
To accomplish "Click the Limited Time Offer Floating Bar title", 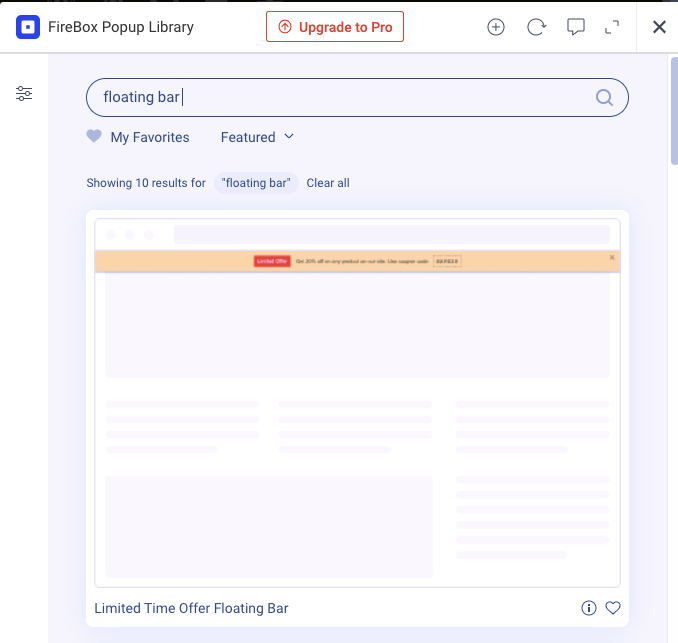I will 191,608.
